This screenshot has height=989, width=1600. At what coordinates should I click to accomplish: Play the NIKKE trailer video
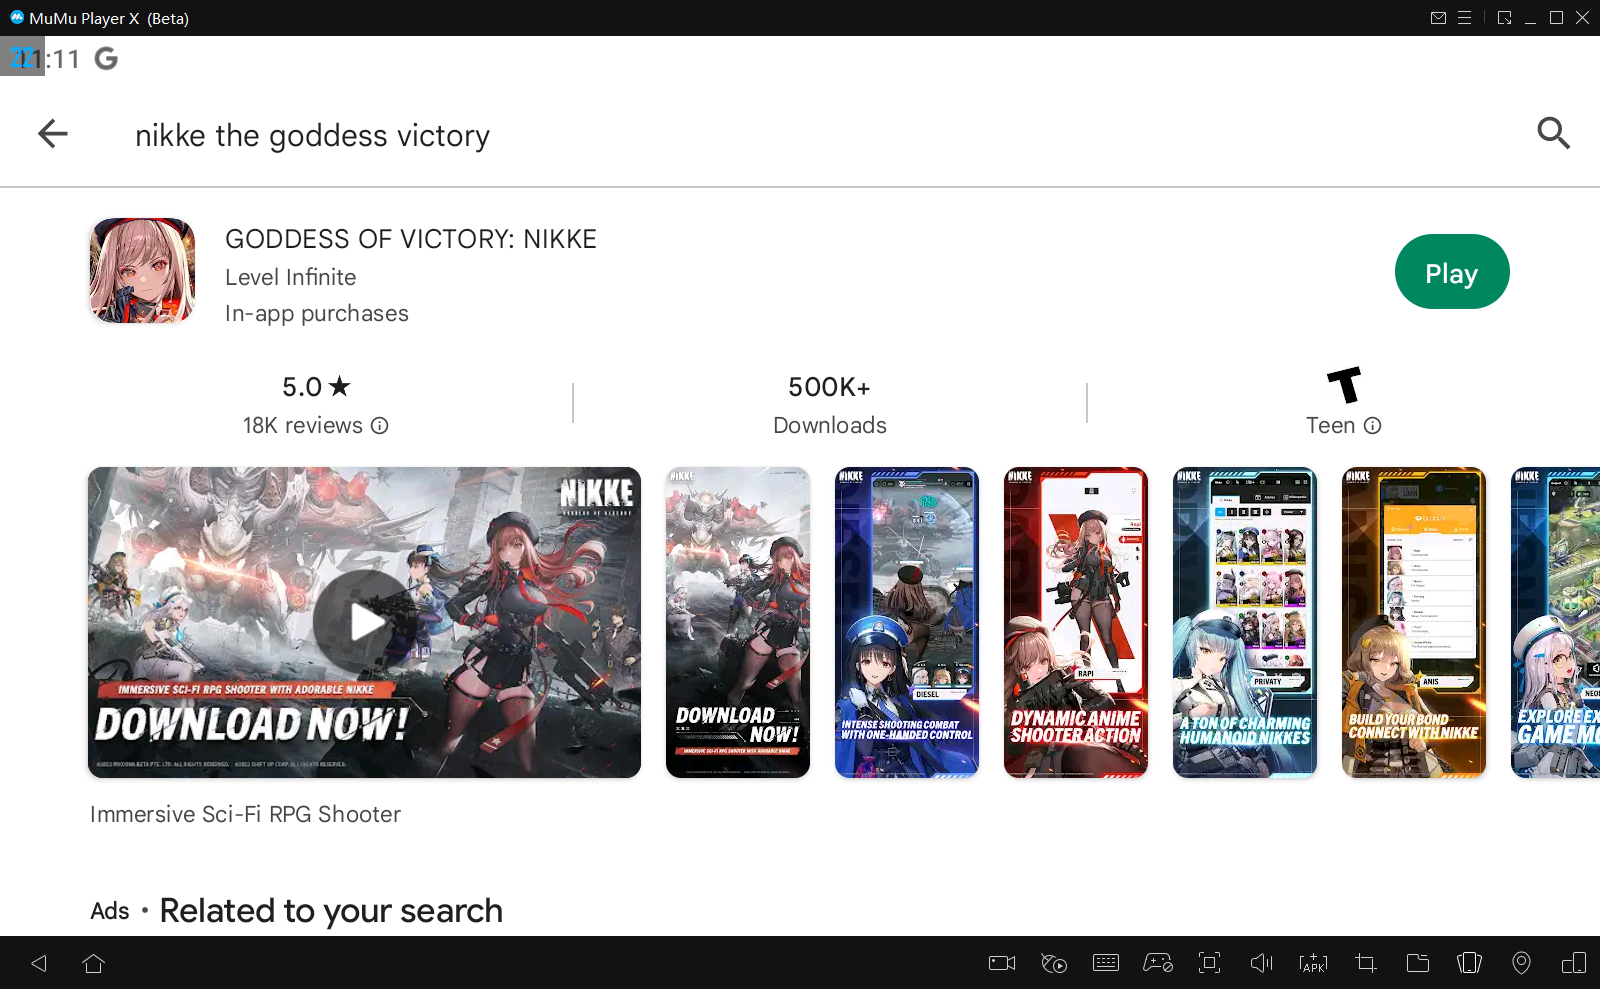click(x=364, y=622)
